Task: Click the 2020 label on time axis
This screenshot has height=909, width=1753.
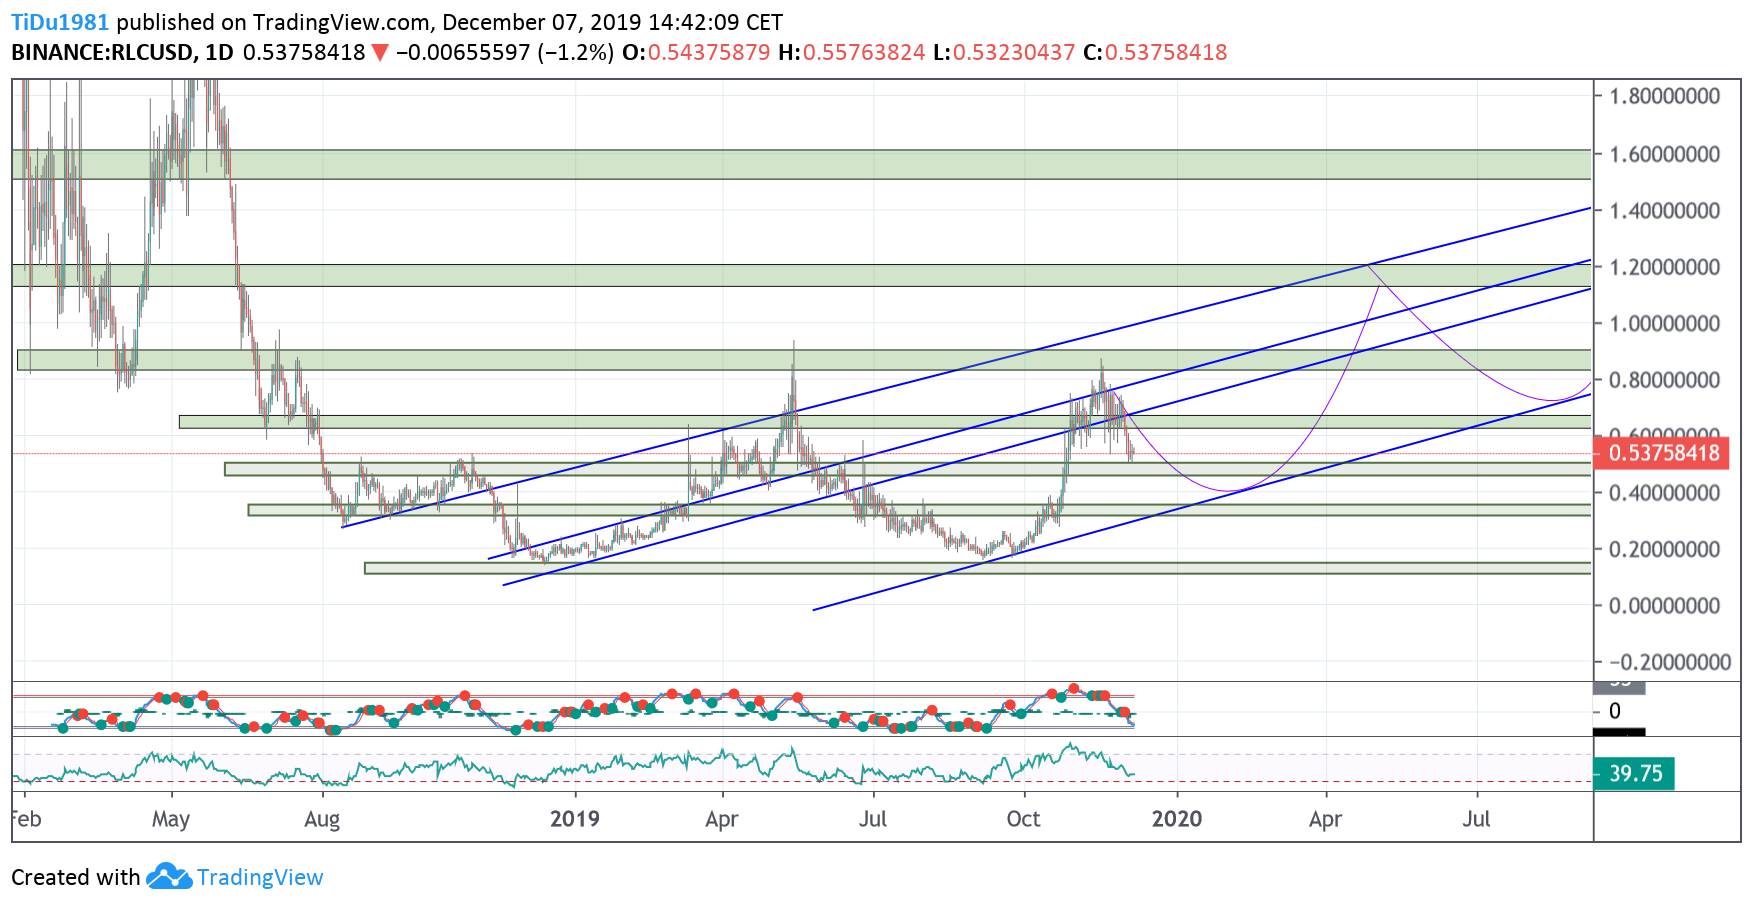Action: [1177, 819]
